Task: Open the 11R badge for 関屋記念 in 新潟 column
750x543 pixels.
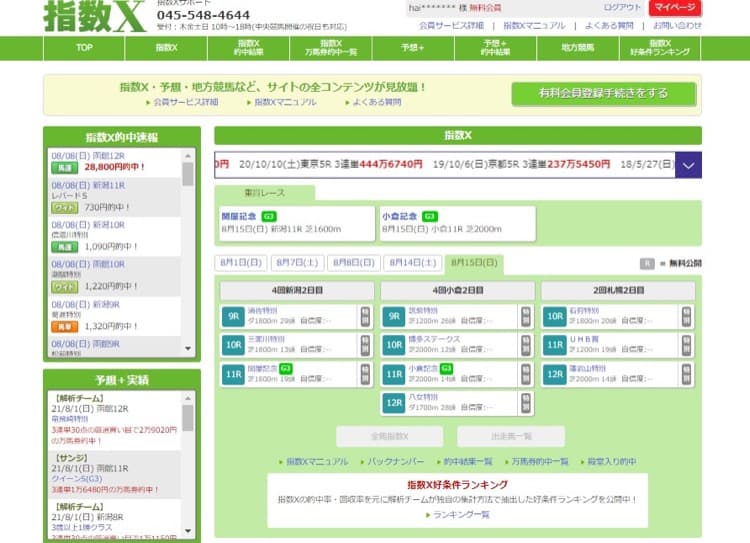Action: click(233, 374)
